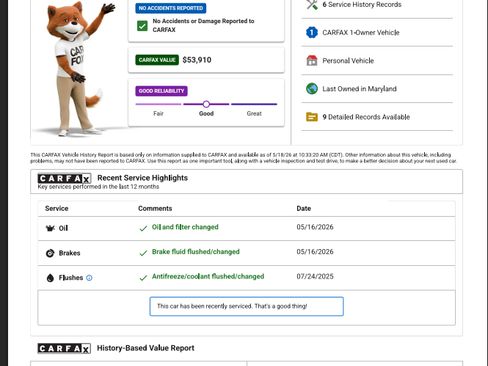The height and width of the screenshot is (366, 488).
Task: Click the yellow folder Detailed Records icon
Action: pyautogui.click(x=312, y=117)
